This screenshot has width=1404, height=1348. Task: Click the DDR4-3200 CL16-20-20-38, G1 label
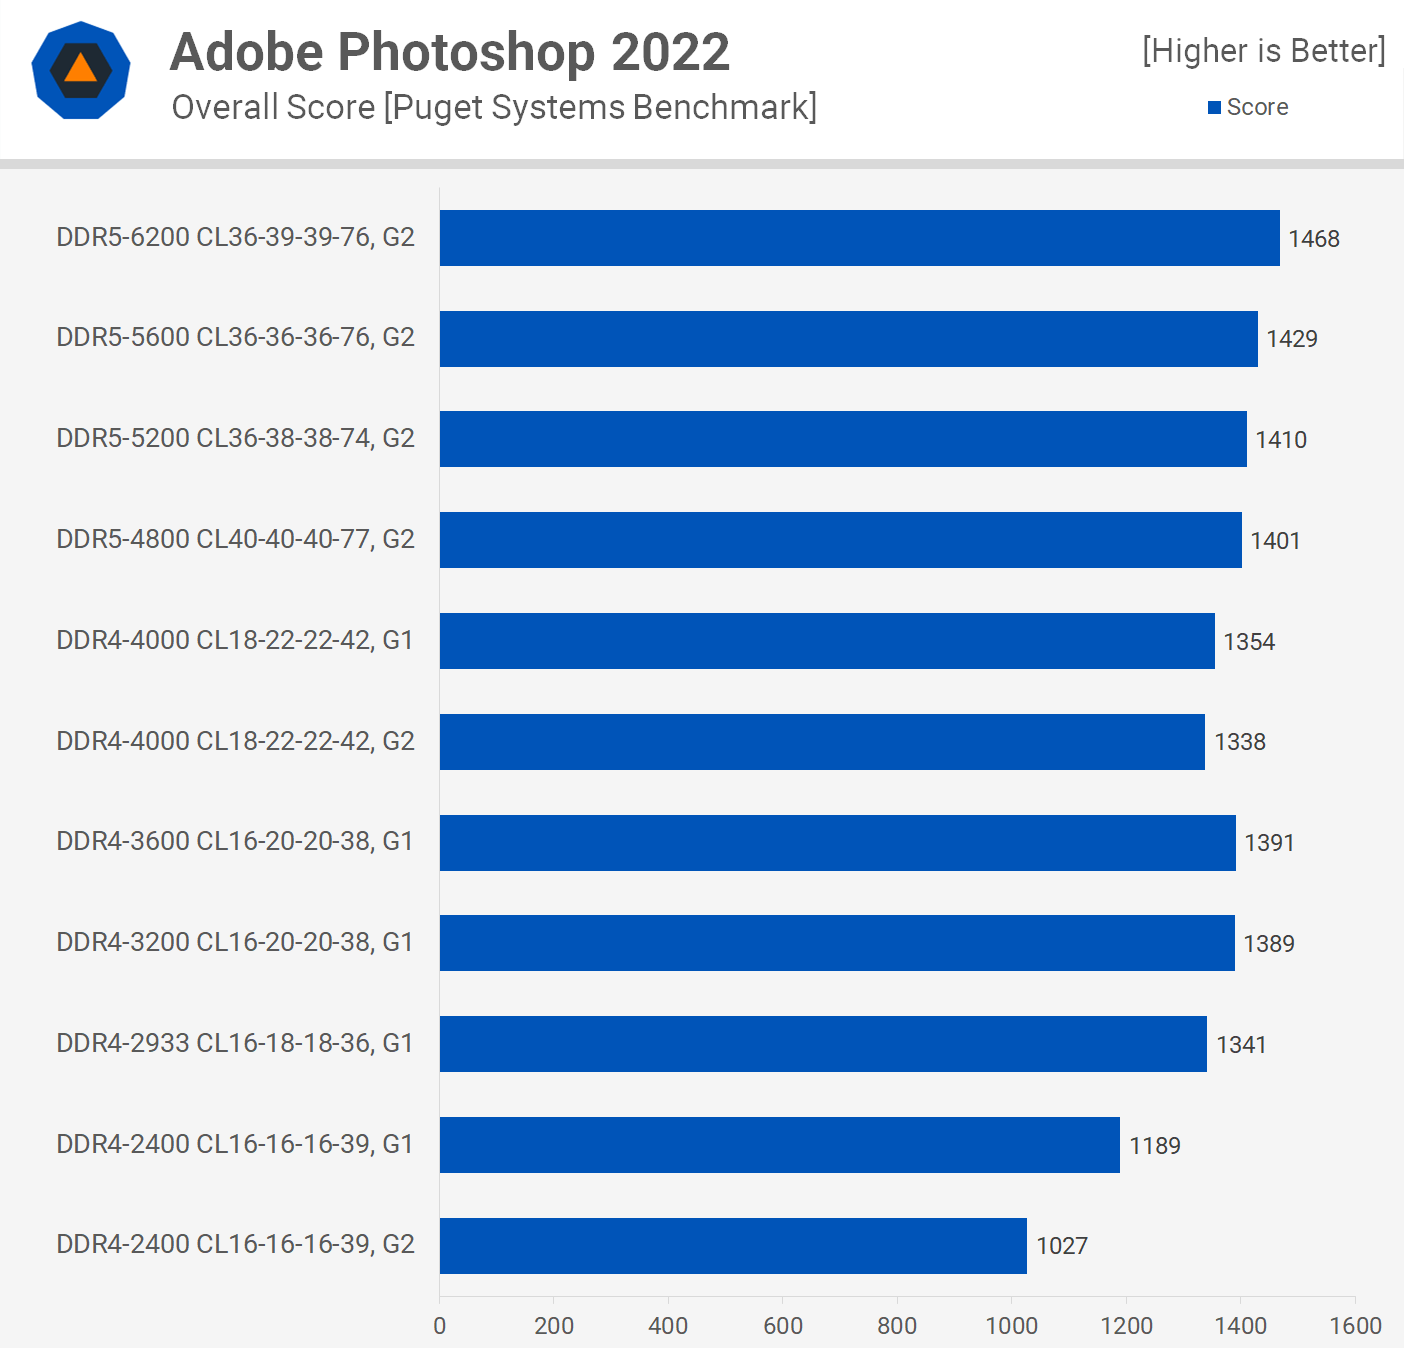[235, 942]
